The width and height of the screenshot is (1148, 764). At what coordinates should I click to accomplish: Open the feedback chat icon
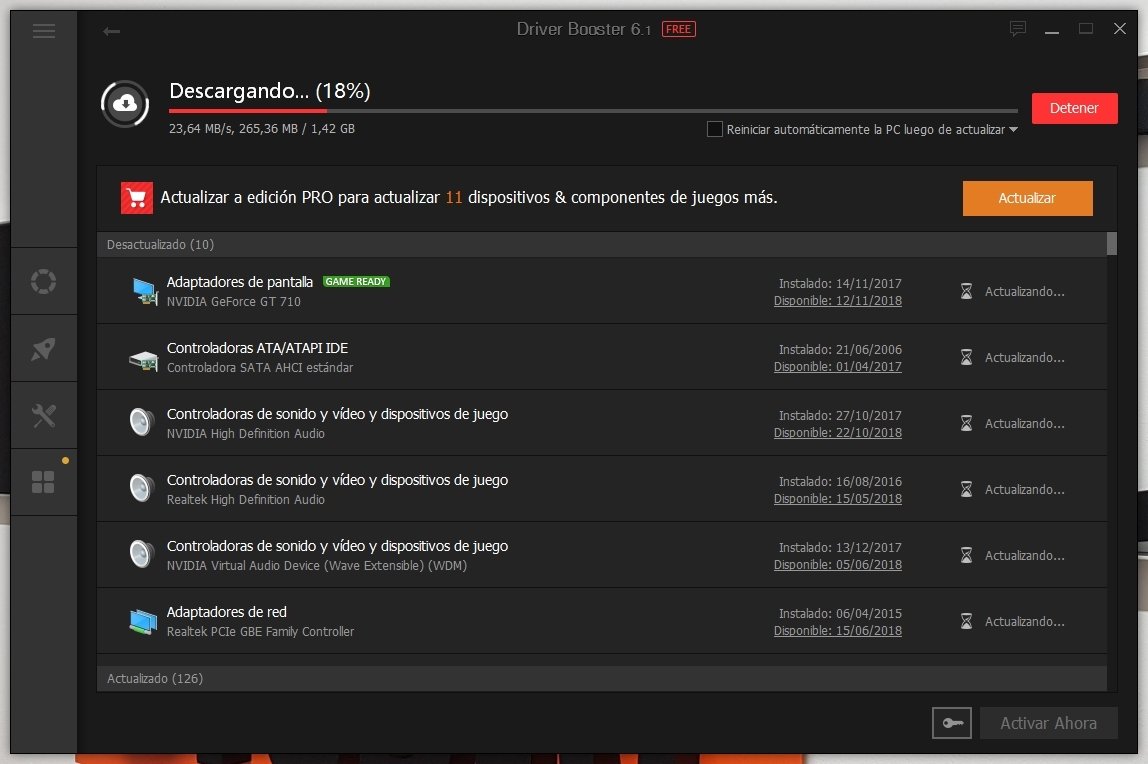[x=1018, y=29]
